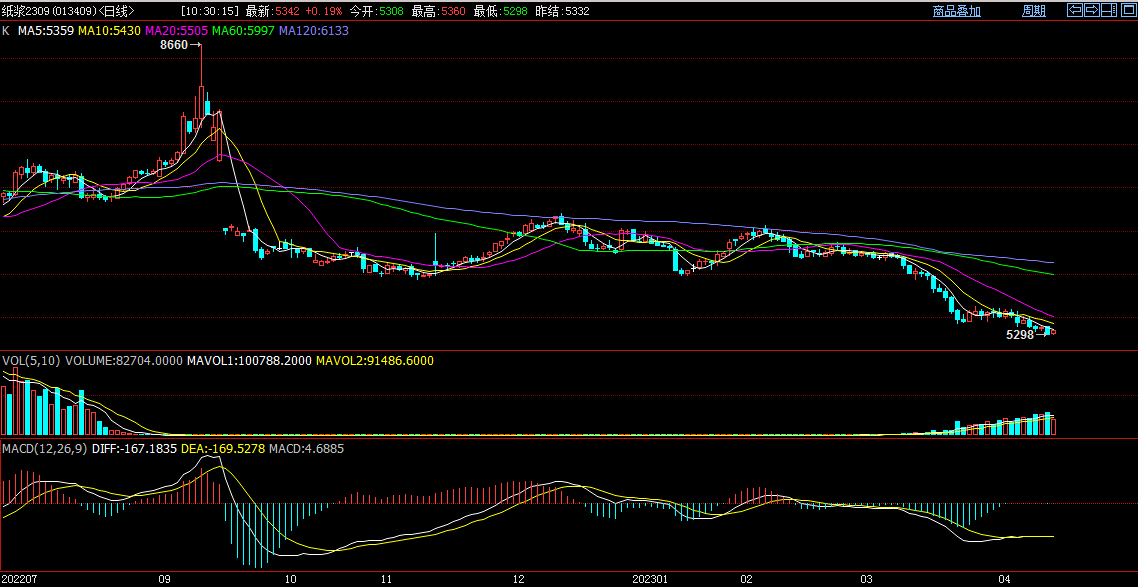Click the left arrow previous-contract icon
Screen dimensions: 1138x587
pos(1075,11)
